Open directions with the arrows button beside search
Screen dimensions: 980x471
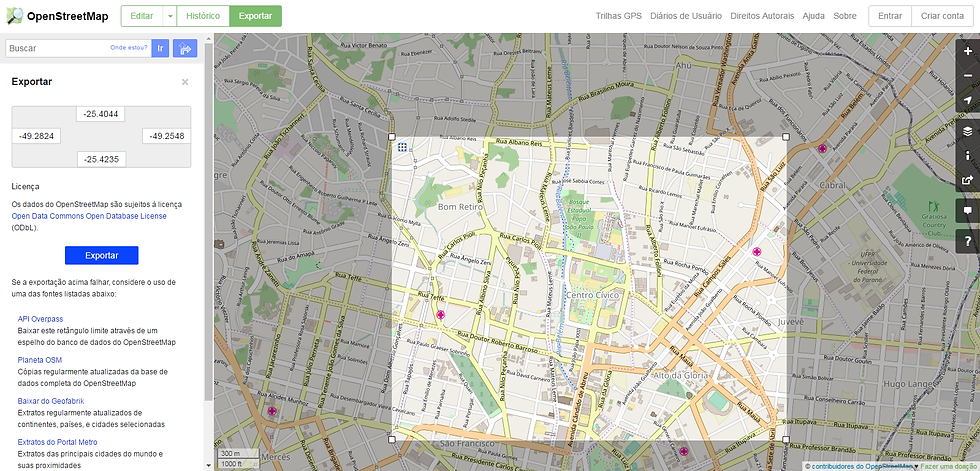point(185,48)
